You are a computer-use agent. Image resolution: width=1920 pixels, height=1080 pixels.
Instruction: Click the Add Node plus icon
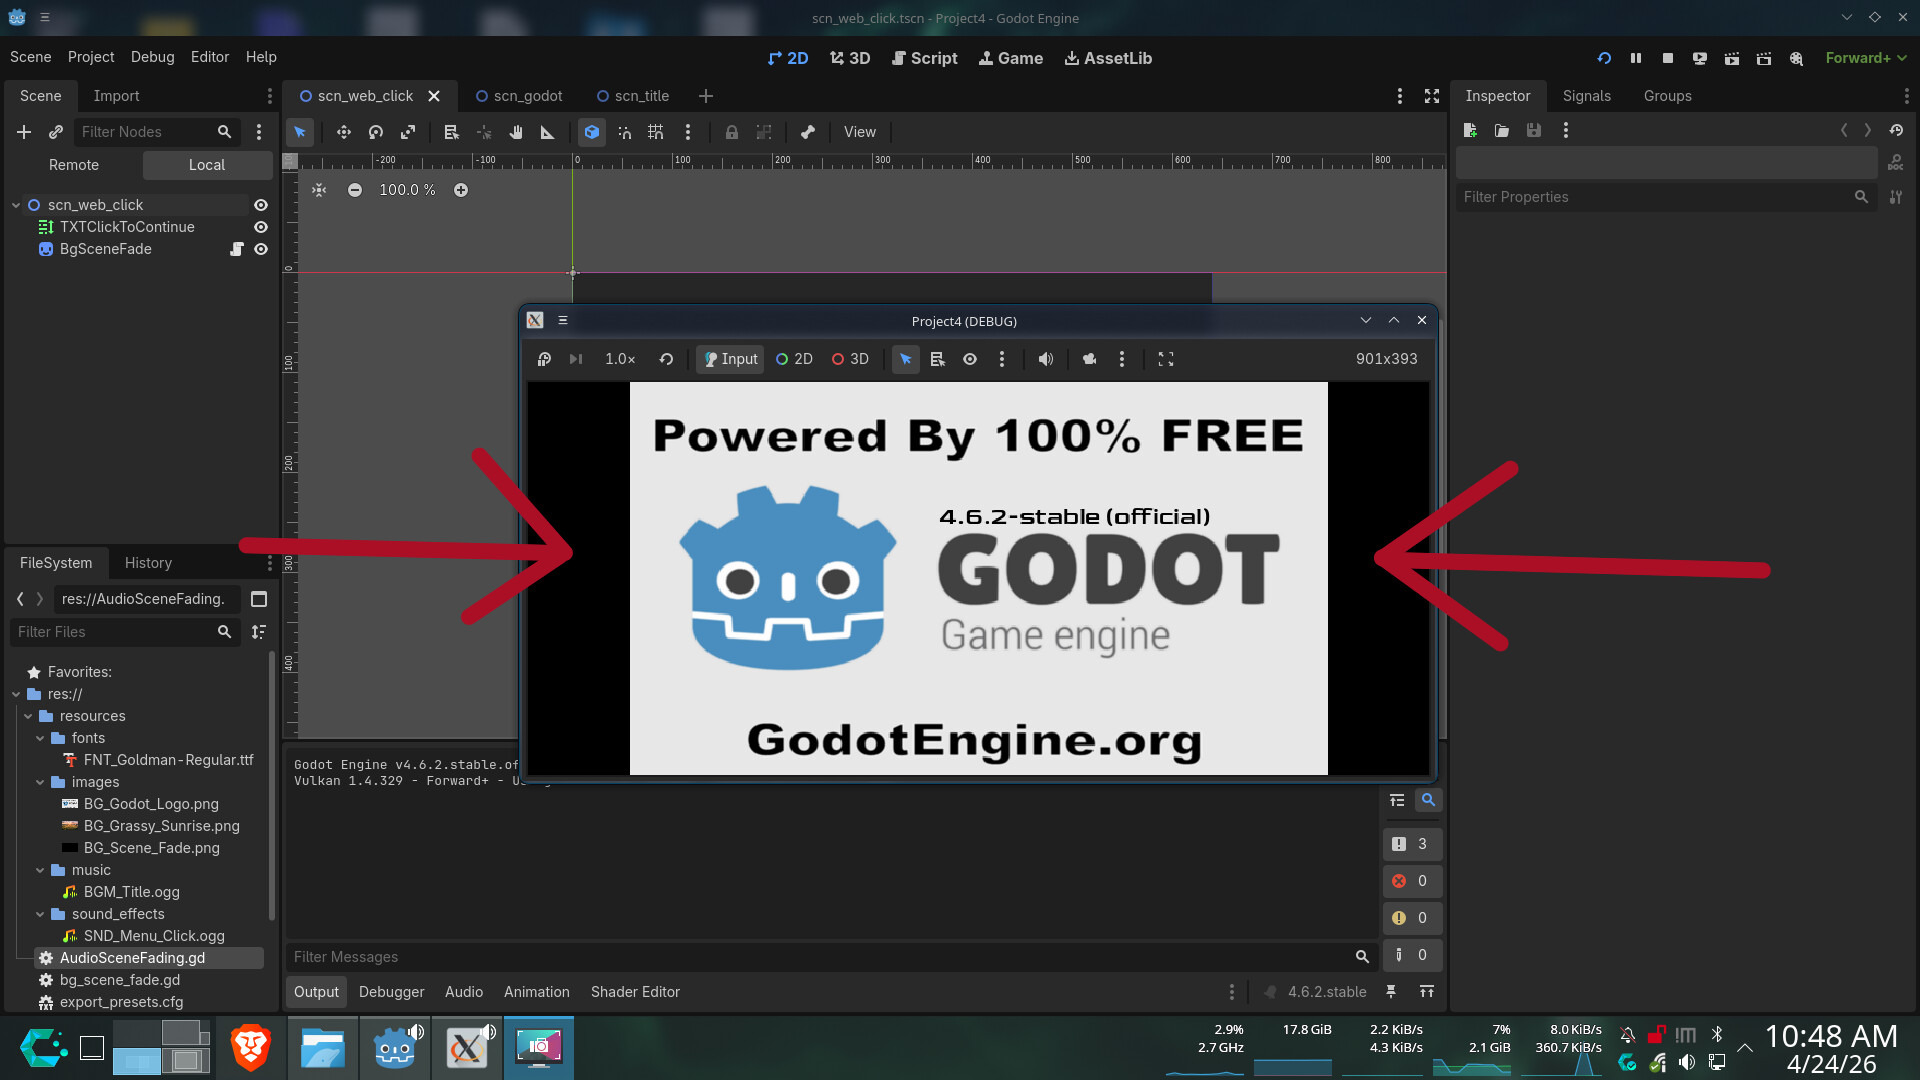click(24, 132)
